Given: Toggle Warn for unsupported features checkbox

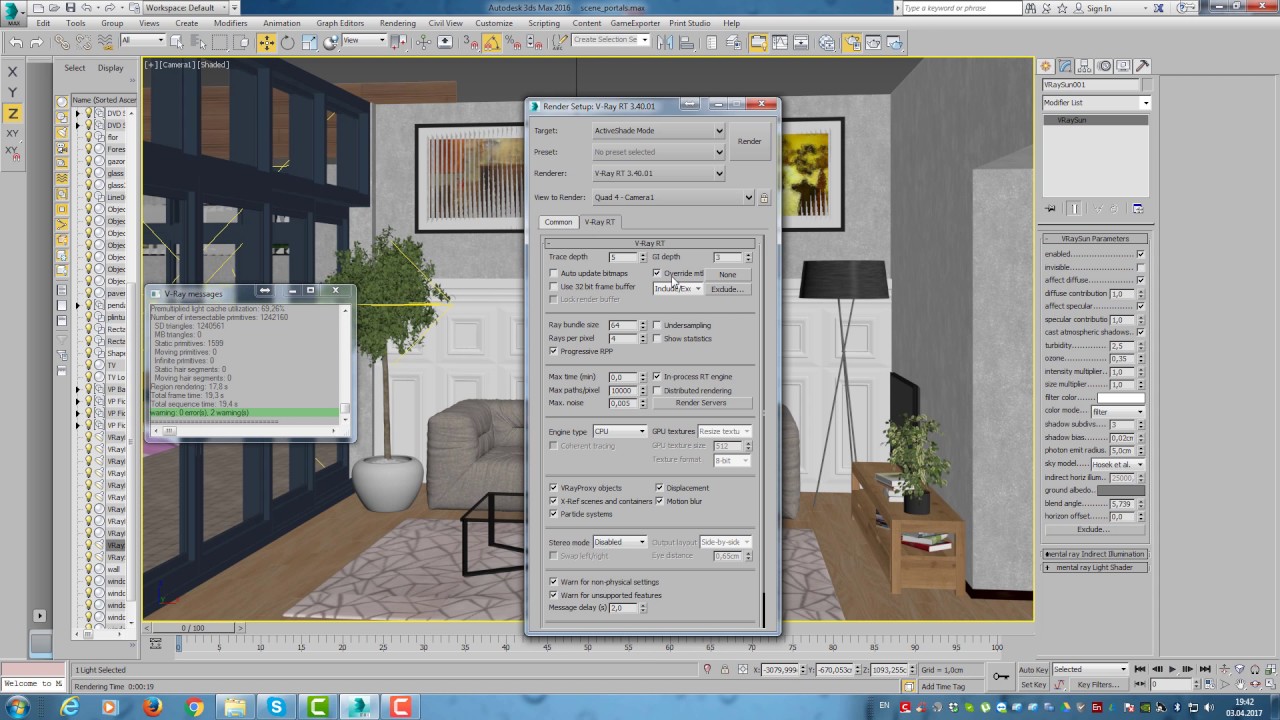Looking at the screenshot, I should [x=553, y=595].
